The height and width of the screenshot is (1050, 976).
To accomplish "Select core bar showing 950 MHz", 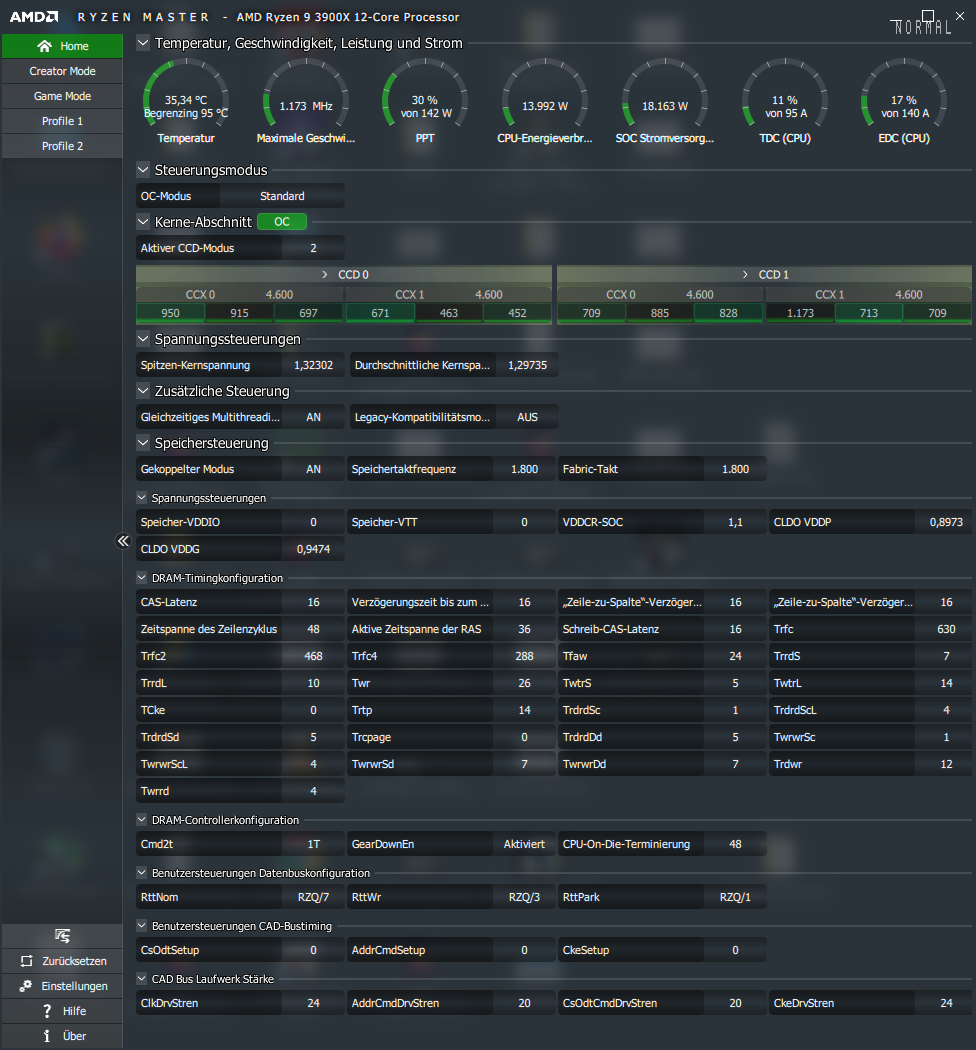I will pos(170,313).
